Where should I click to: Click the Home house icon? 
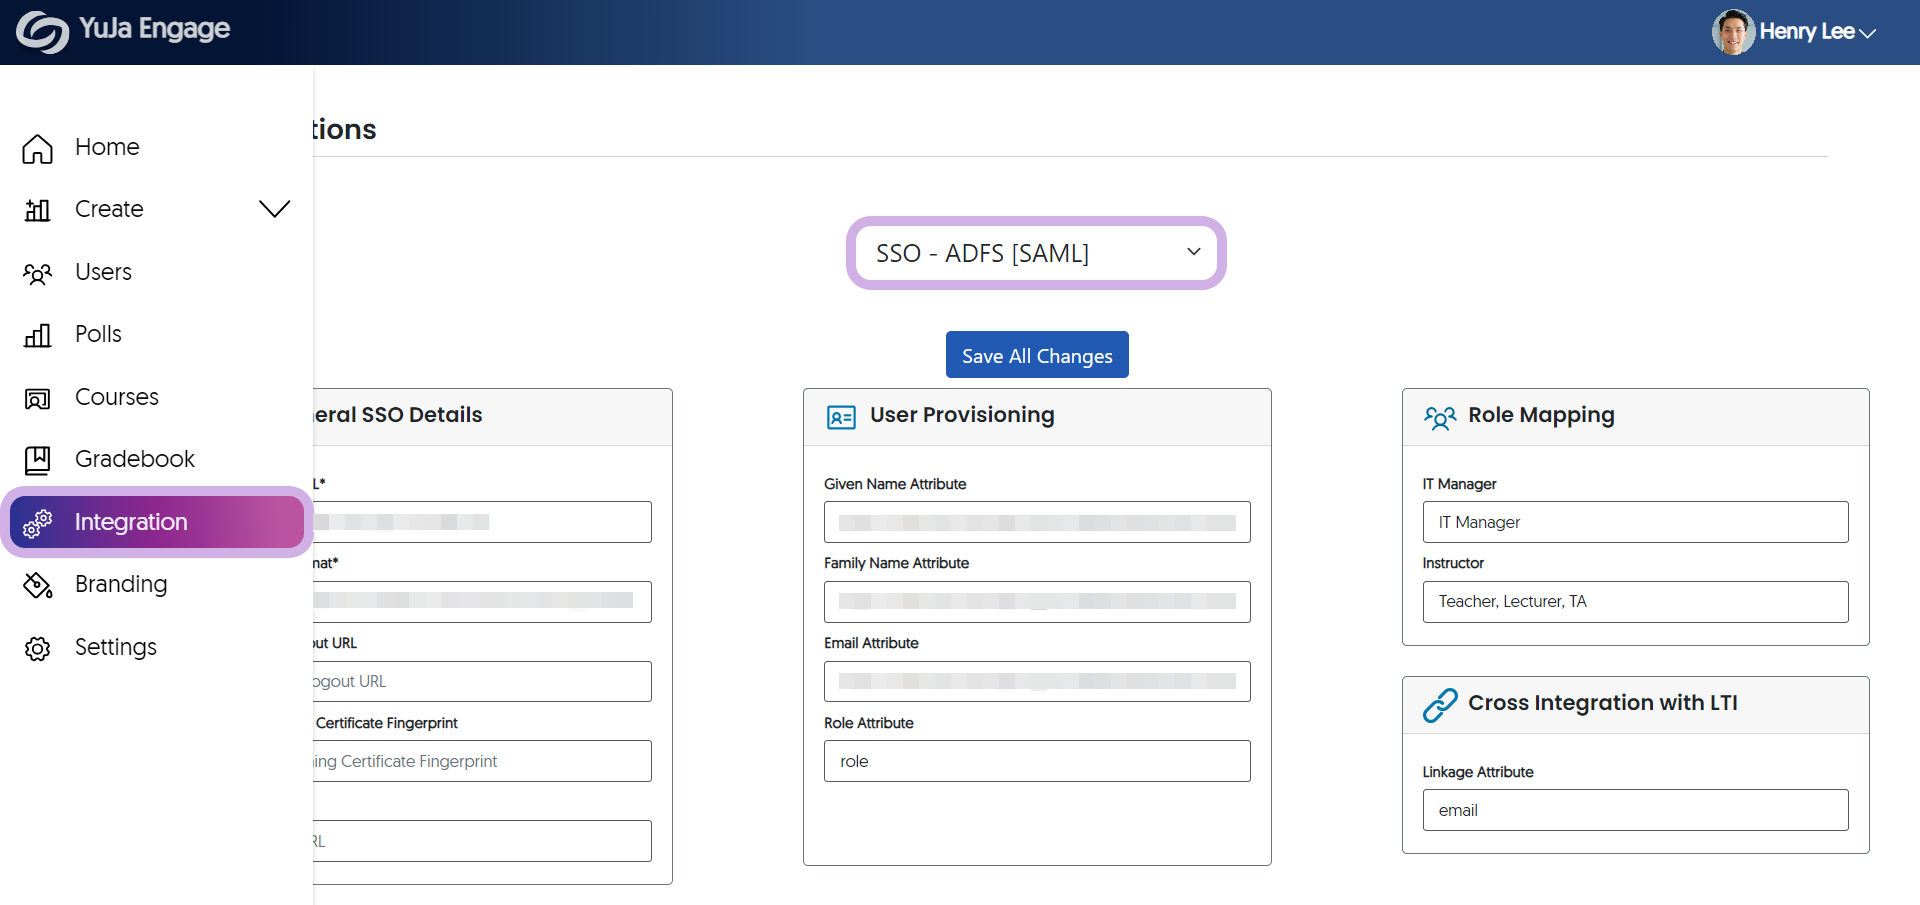38,148
